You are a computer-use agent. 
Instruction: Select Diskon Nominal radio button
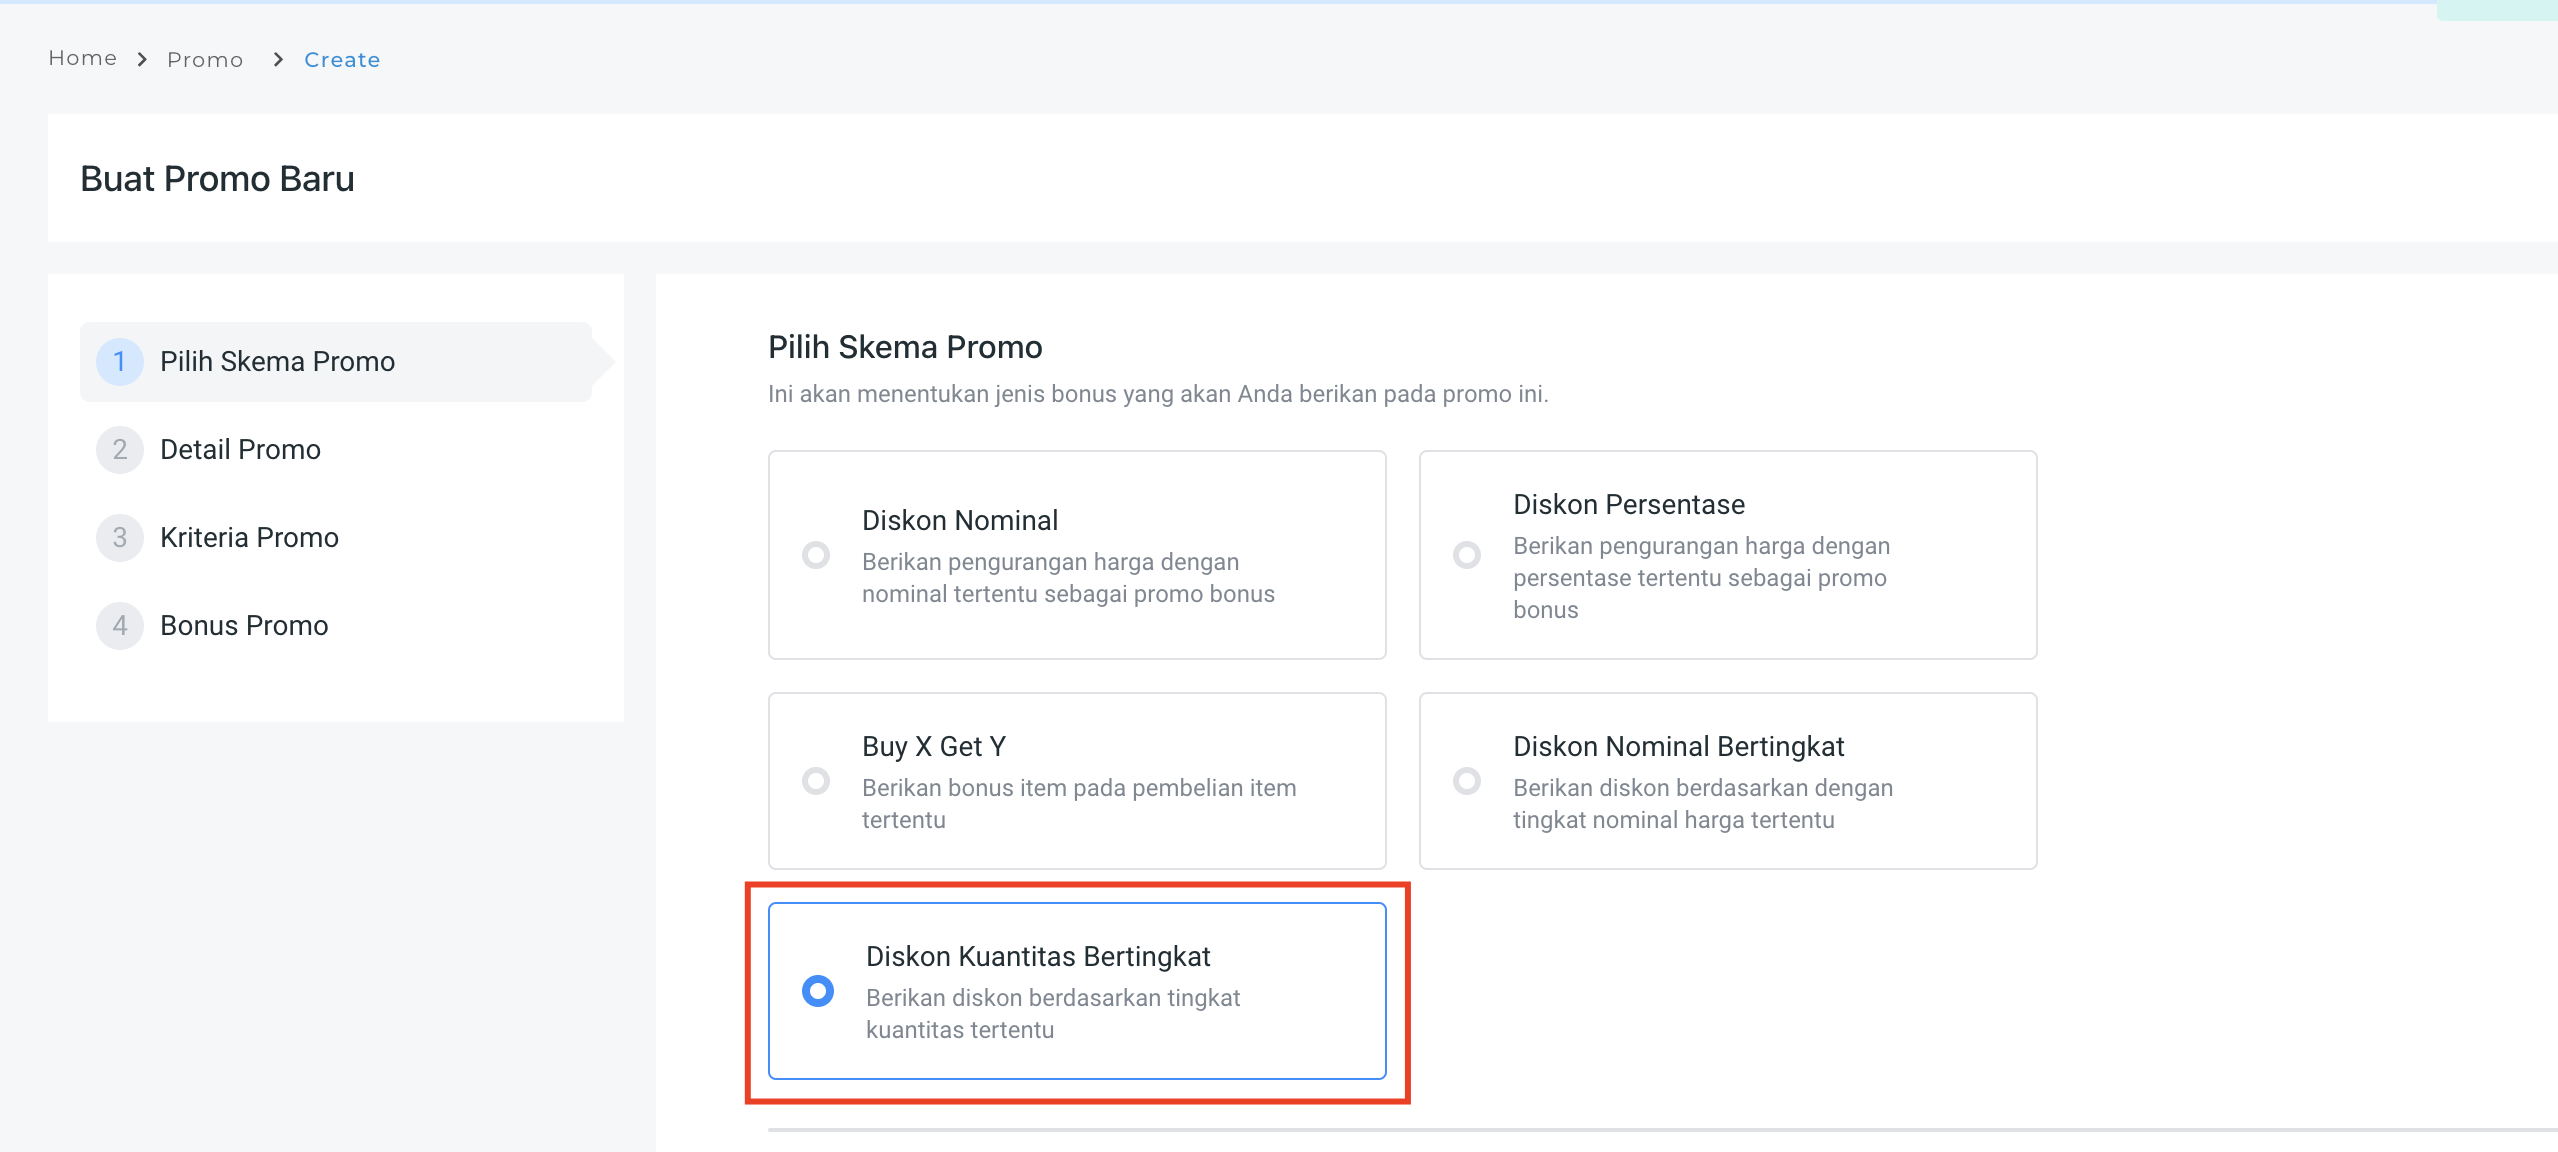(816, 555)
